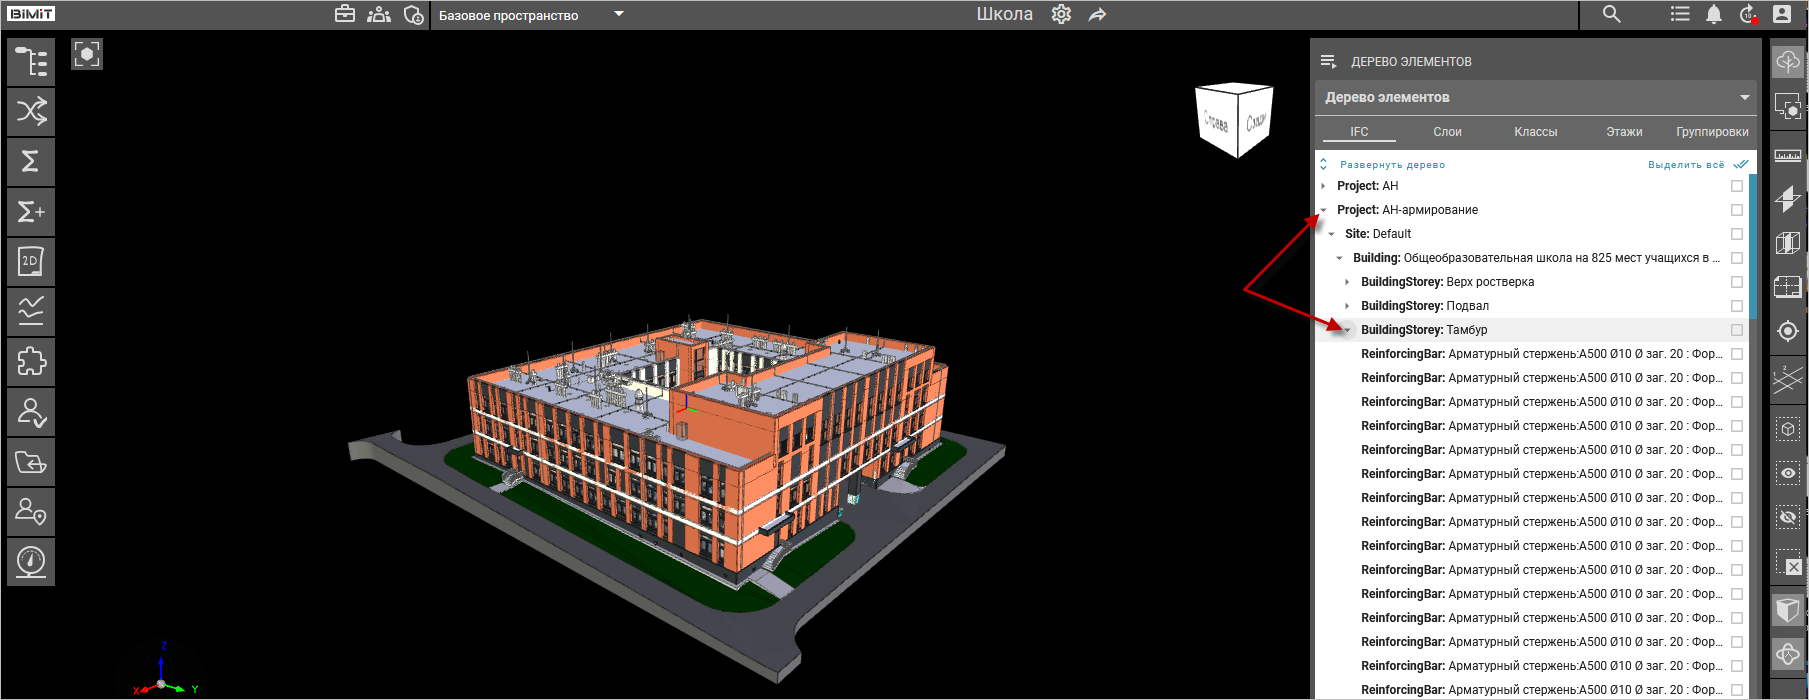
Task: Check the box for Project: АН
Action: (1737, 186)
